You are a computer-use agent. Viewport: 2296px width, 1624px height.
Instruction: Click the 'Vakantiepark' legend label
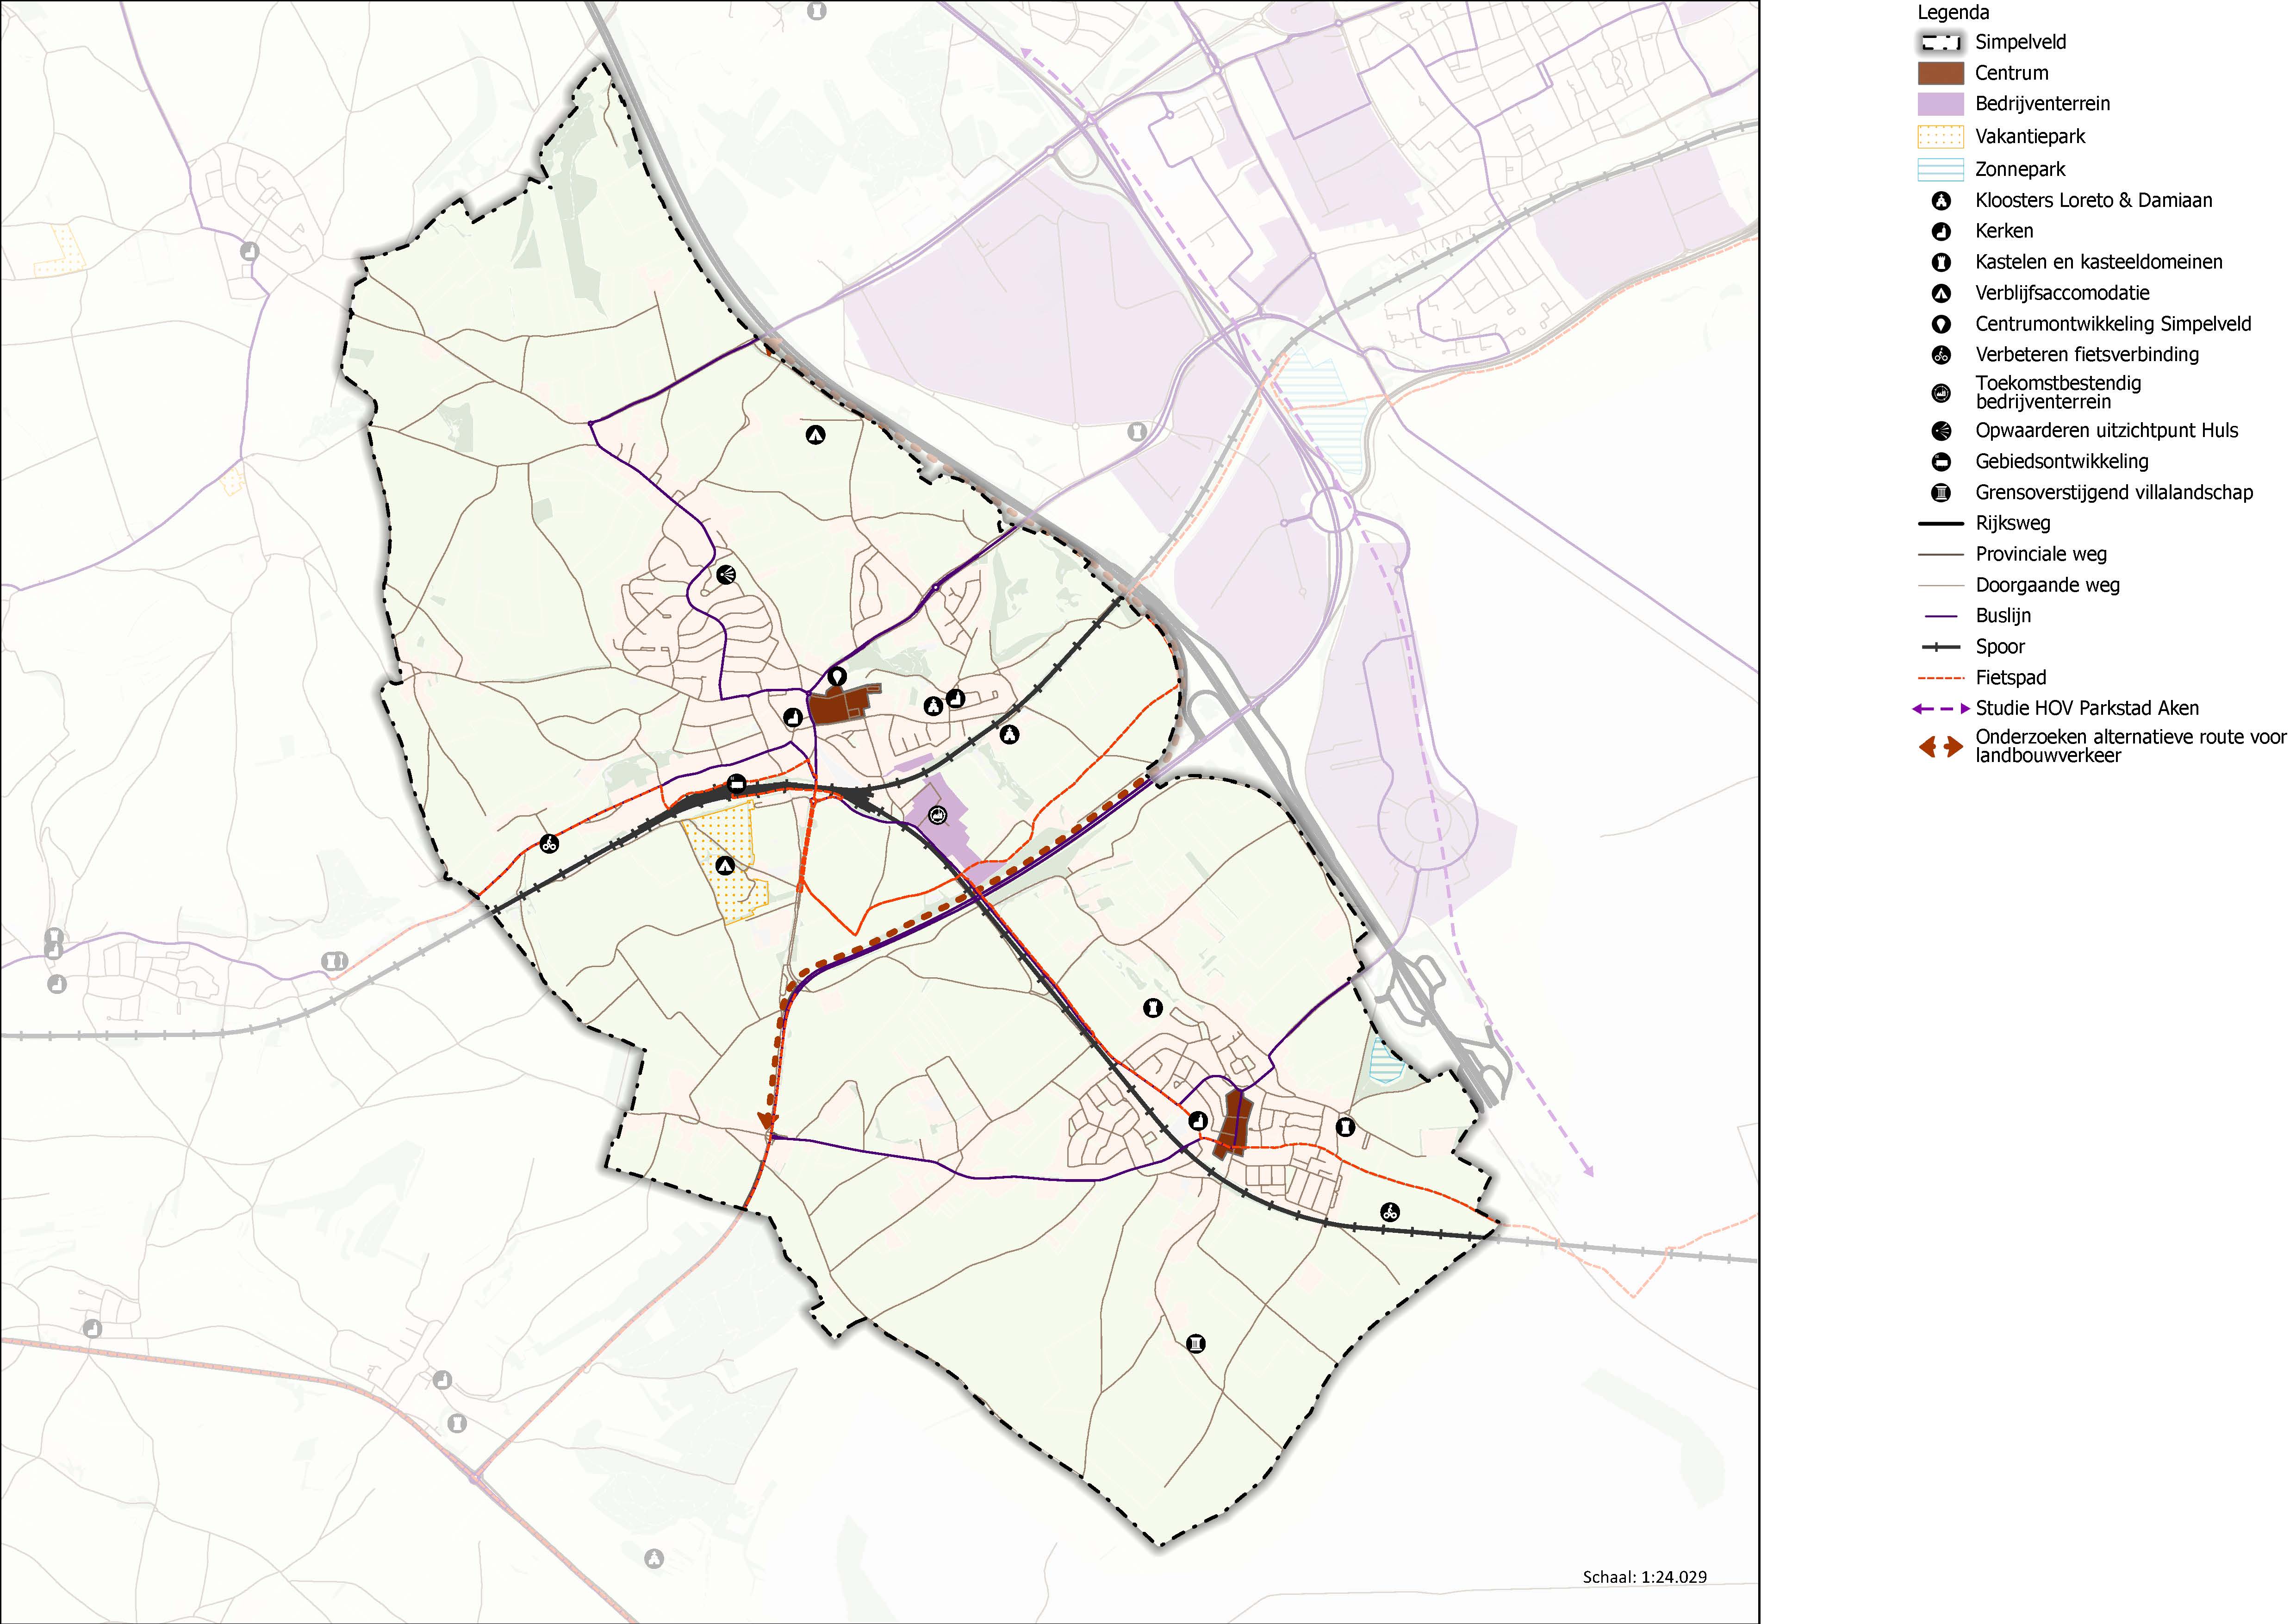[x=2030, y=137]
